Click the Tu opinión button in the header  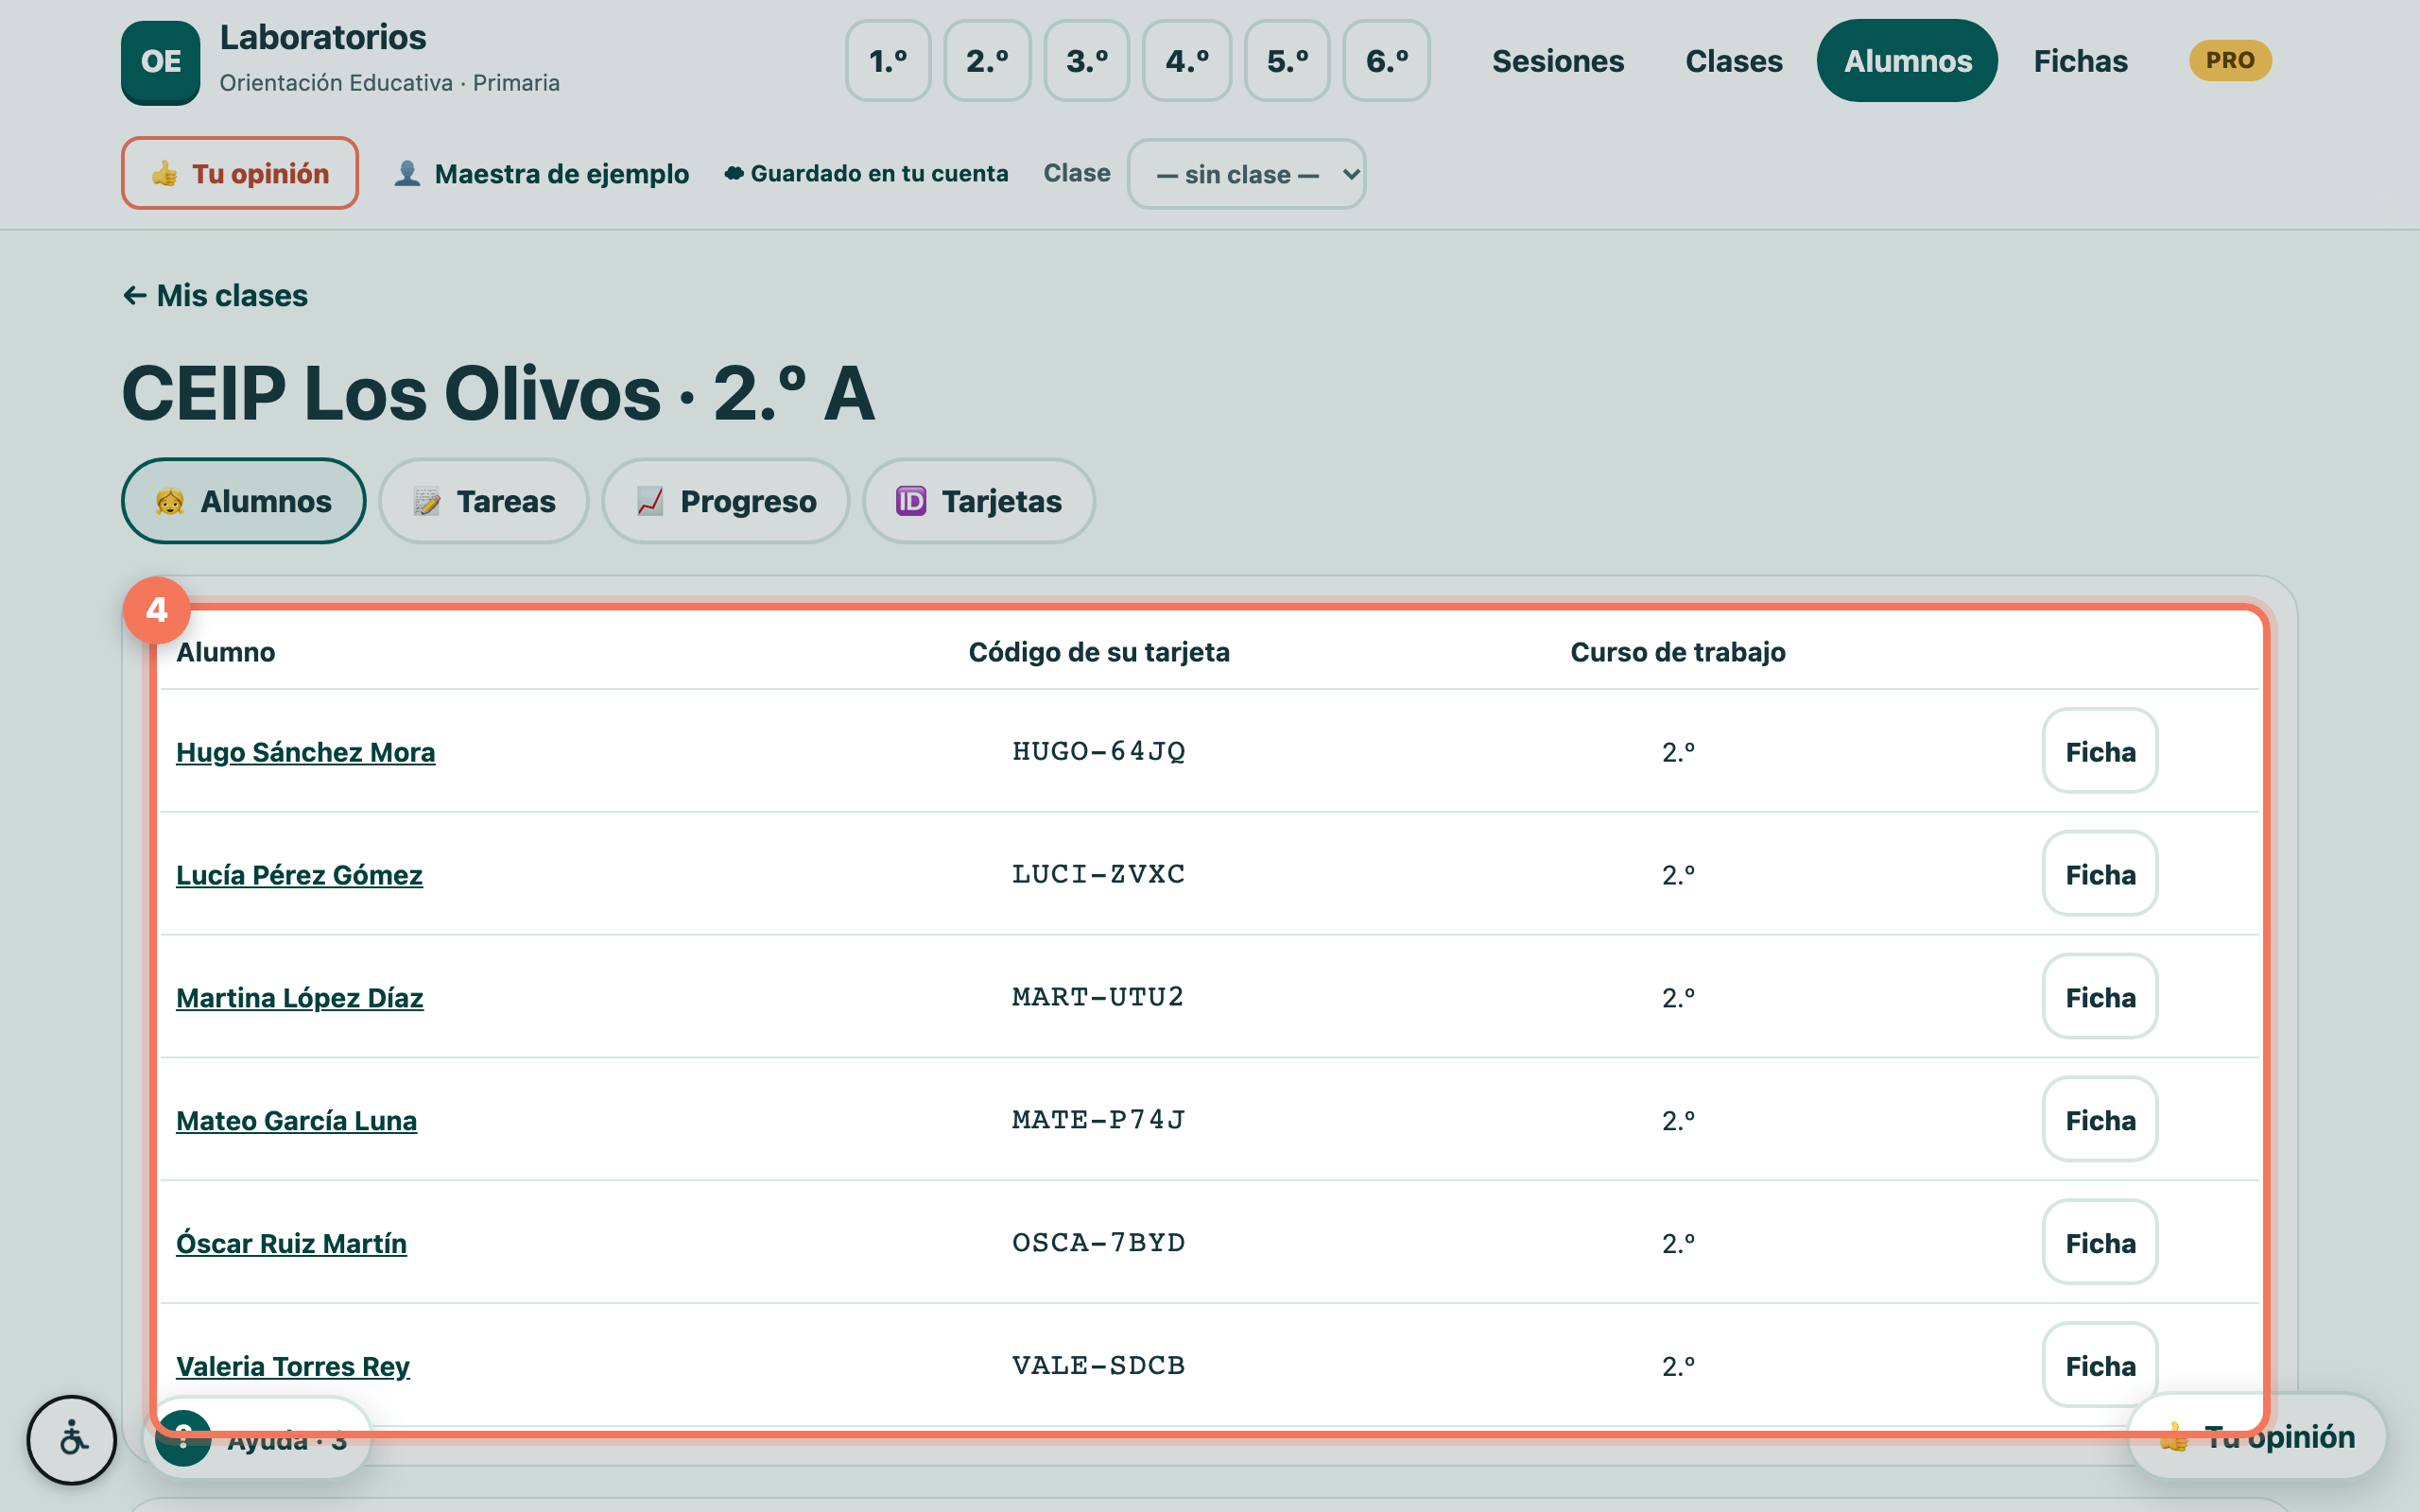(240, 174)
